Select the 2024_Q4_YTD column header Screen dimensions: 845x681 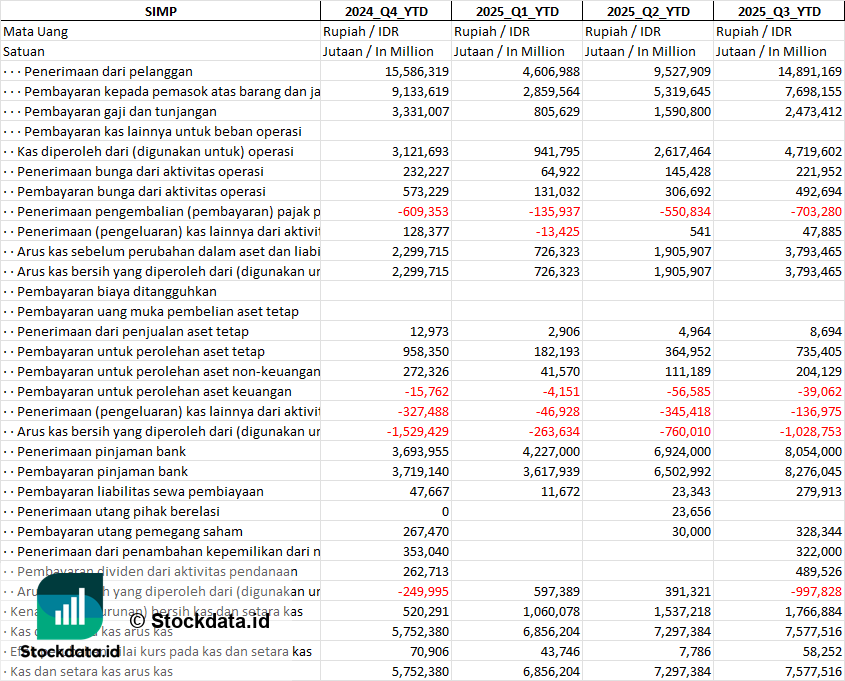pyautogui.click(x=386, y=11)
